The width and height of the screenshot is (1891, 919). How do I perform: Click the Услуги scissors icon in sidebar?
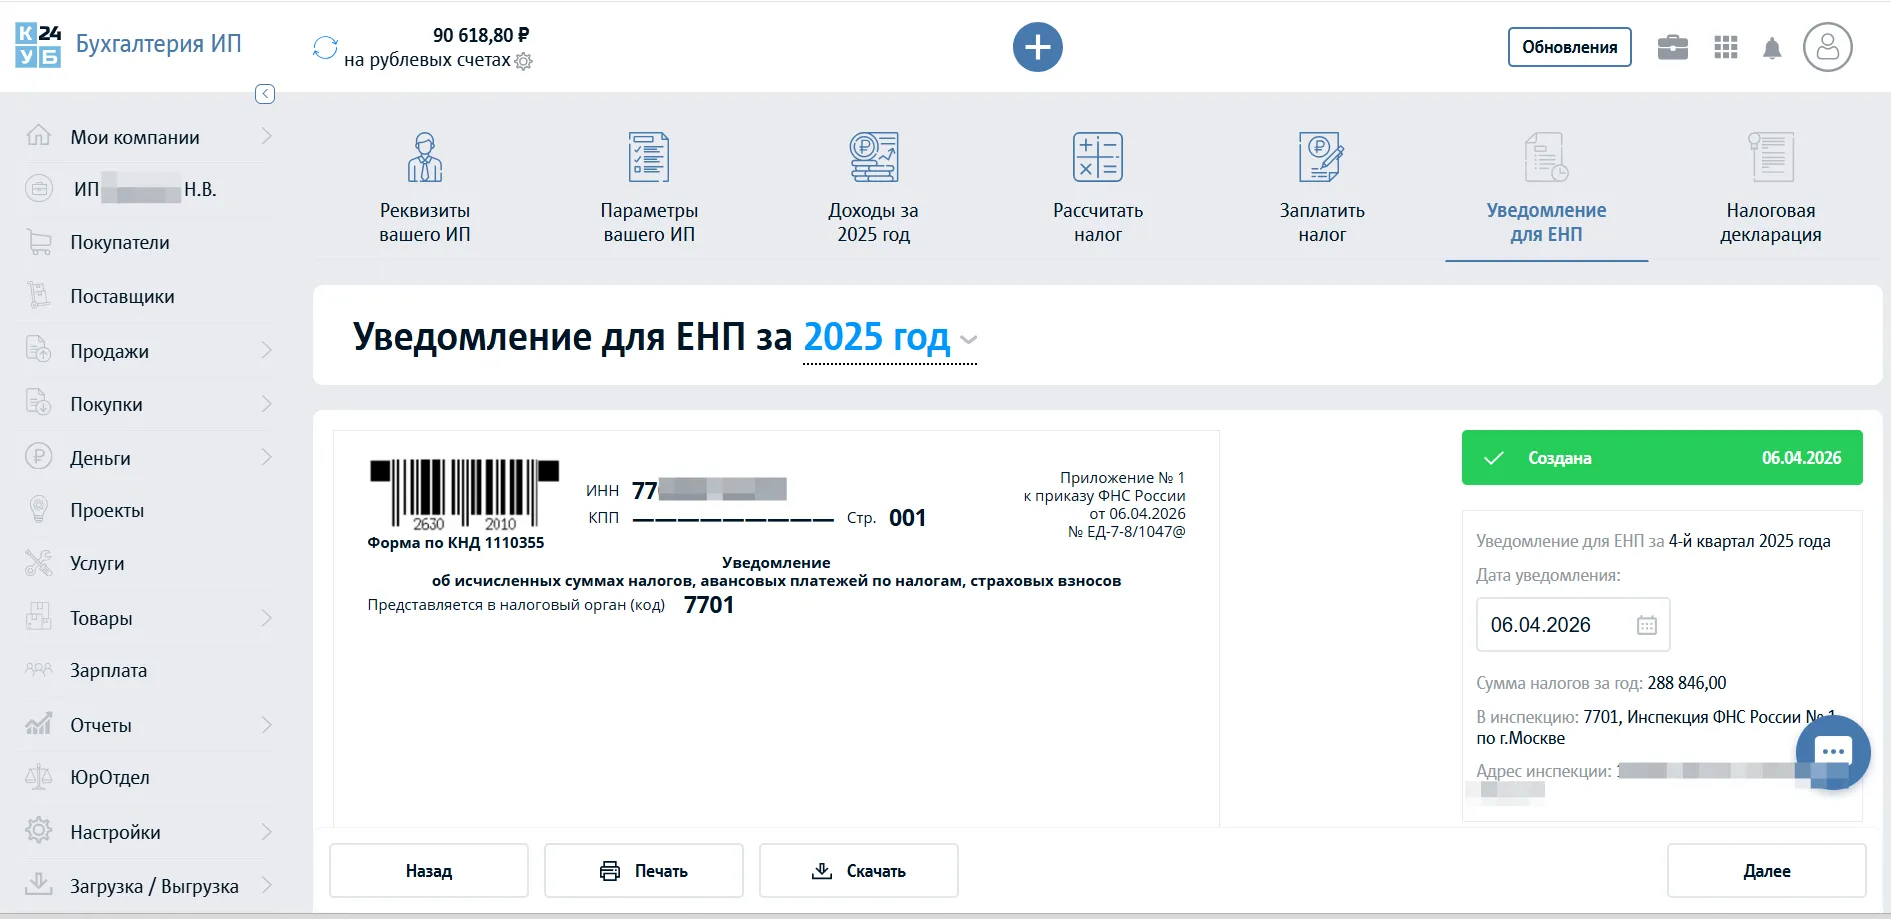click(38, 563)
